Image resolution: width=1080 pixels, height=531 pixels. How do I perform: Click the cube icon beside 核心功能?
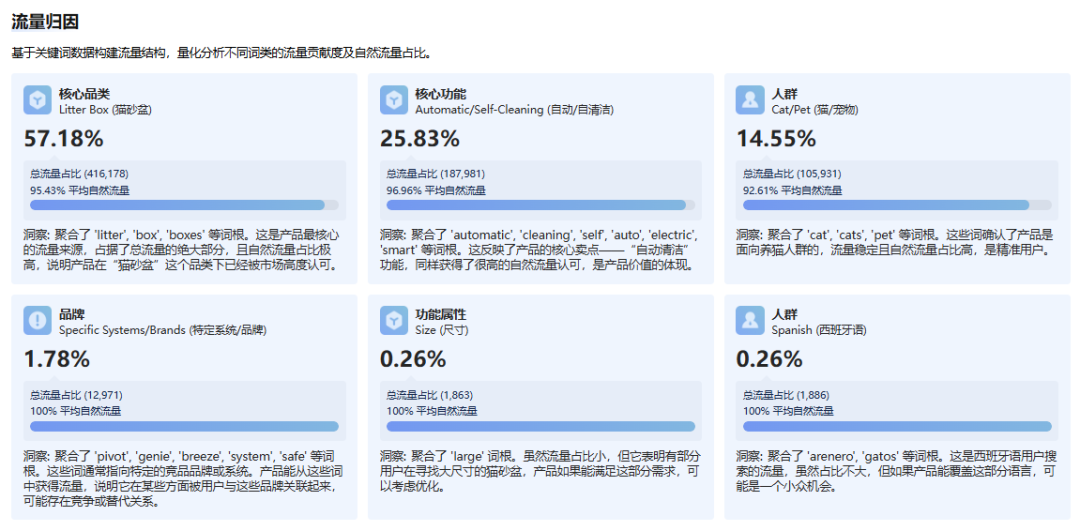pyautogui.click(x=394, y=100)
